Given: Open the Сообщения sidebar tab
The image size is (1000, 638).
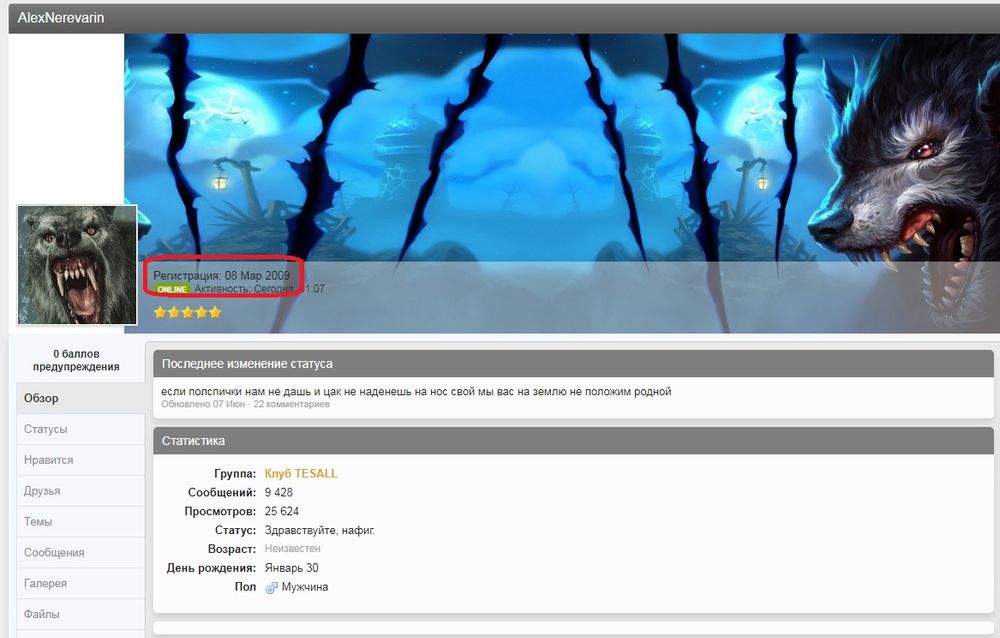Looking at the screenshot, I should pyautogui.click(x=80, y=553).
